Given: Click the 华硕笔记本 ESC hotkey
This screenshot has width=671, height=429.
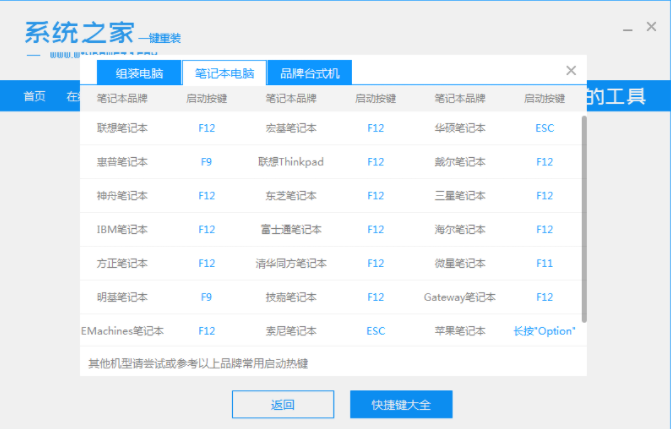Looking at the screenshot, I should (x=544, y=128).
